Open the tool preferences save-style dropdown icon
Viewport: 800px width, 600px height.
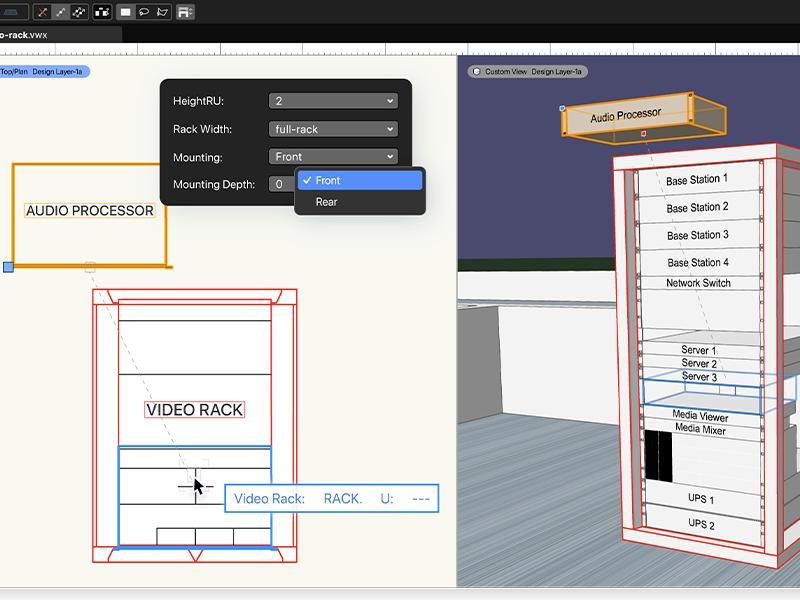point(186,12)
